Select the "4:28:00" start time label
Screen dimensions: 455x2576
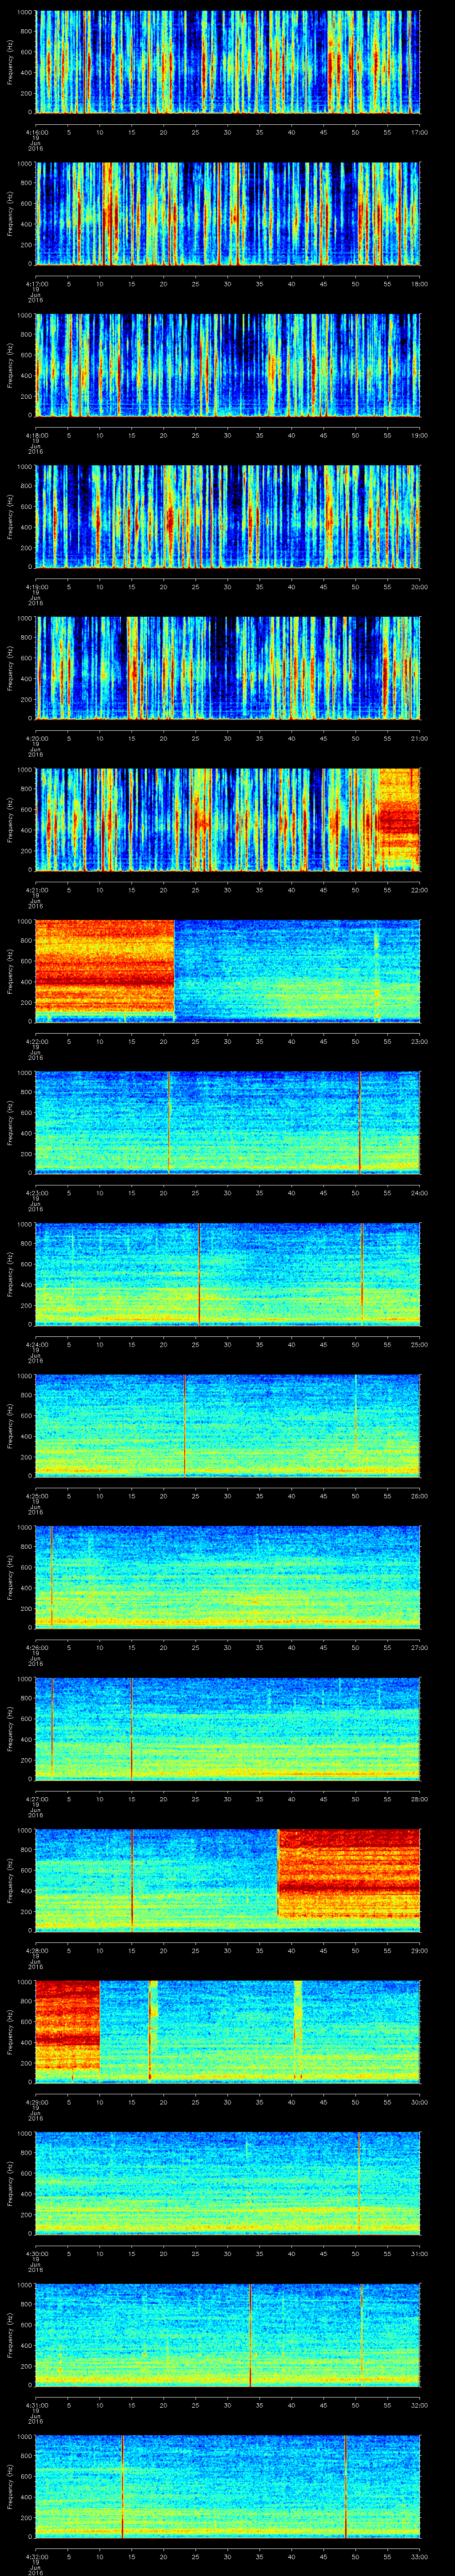pyautogui.click(x=36, y=1950)
